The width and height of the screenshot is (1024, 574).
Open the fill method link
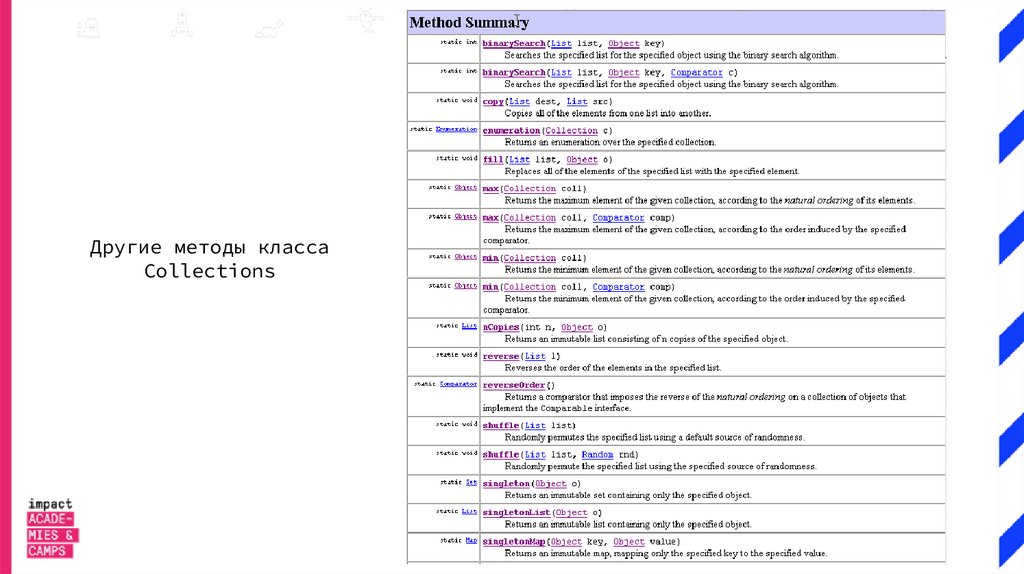click(493, 159)
